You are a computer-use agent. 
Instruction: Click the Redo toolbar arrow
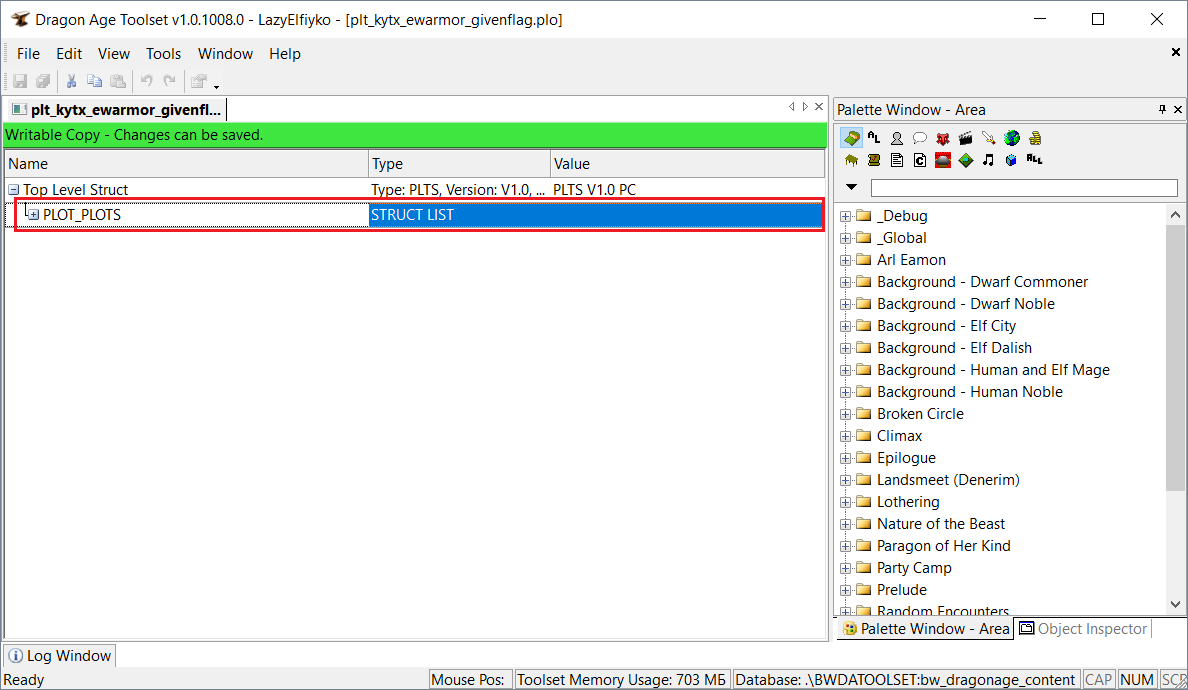pos(170,81)
